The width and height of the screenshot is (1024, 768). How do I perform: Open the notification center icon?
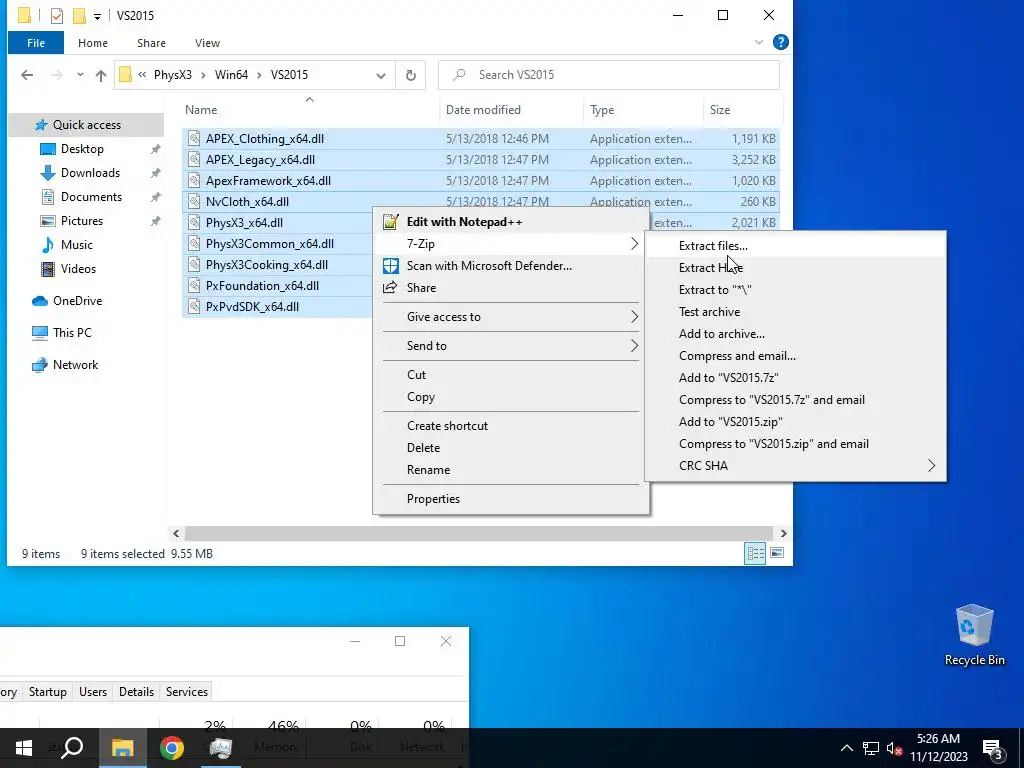(993, 748)
